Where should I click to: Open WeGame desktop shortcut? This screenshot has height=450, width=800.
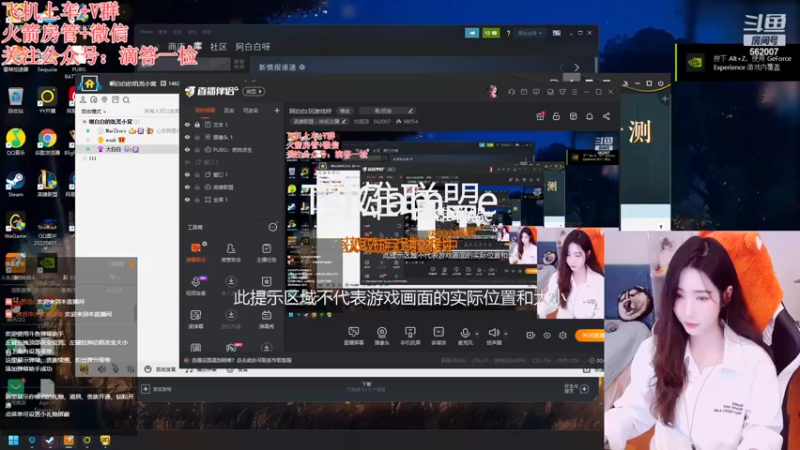15,226
